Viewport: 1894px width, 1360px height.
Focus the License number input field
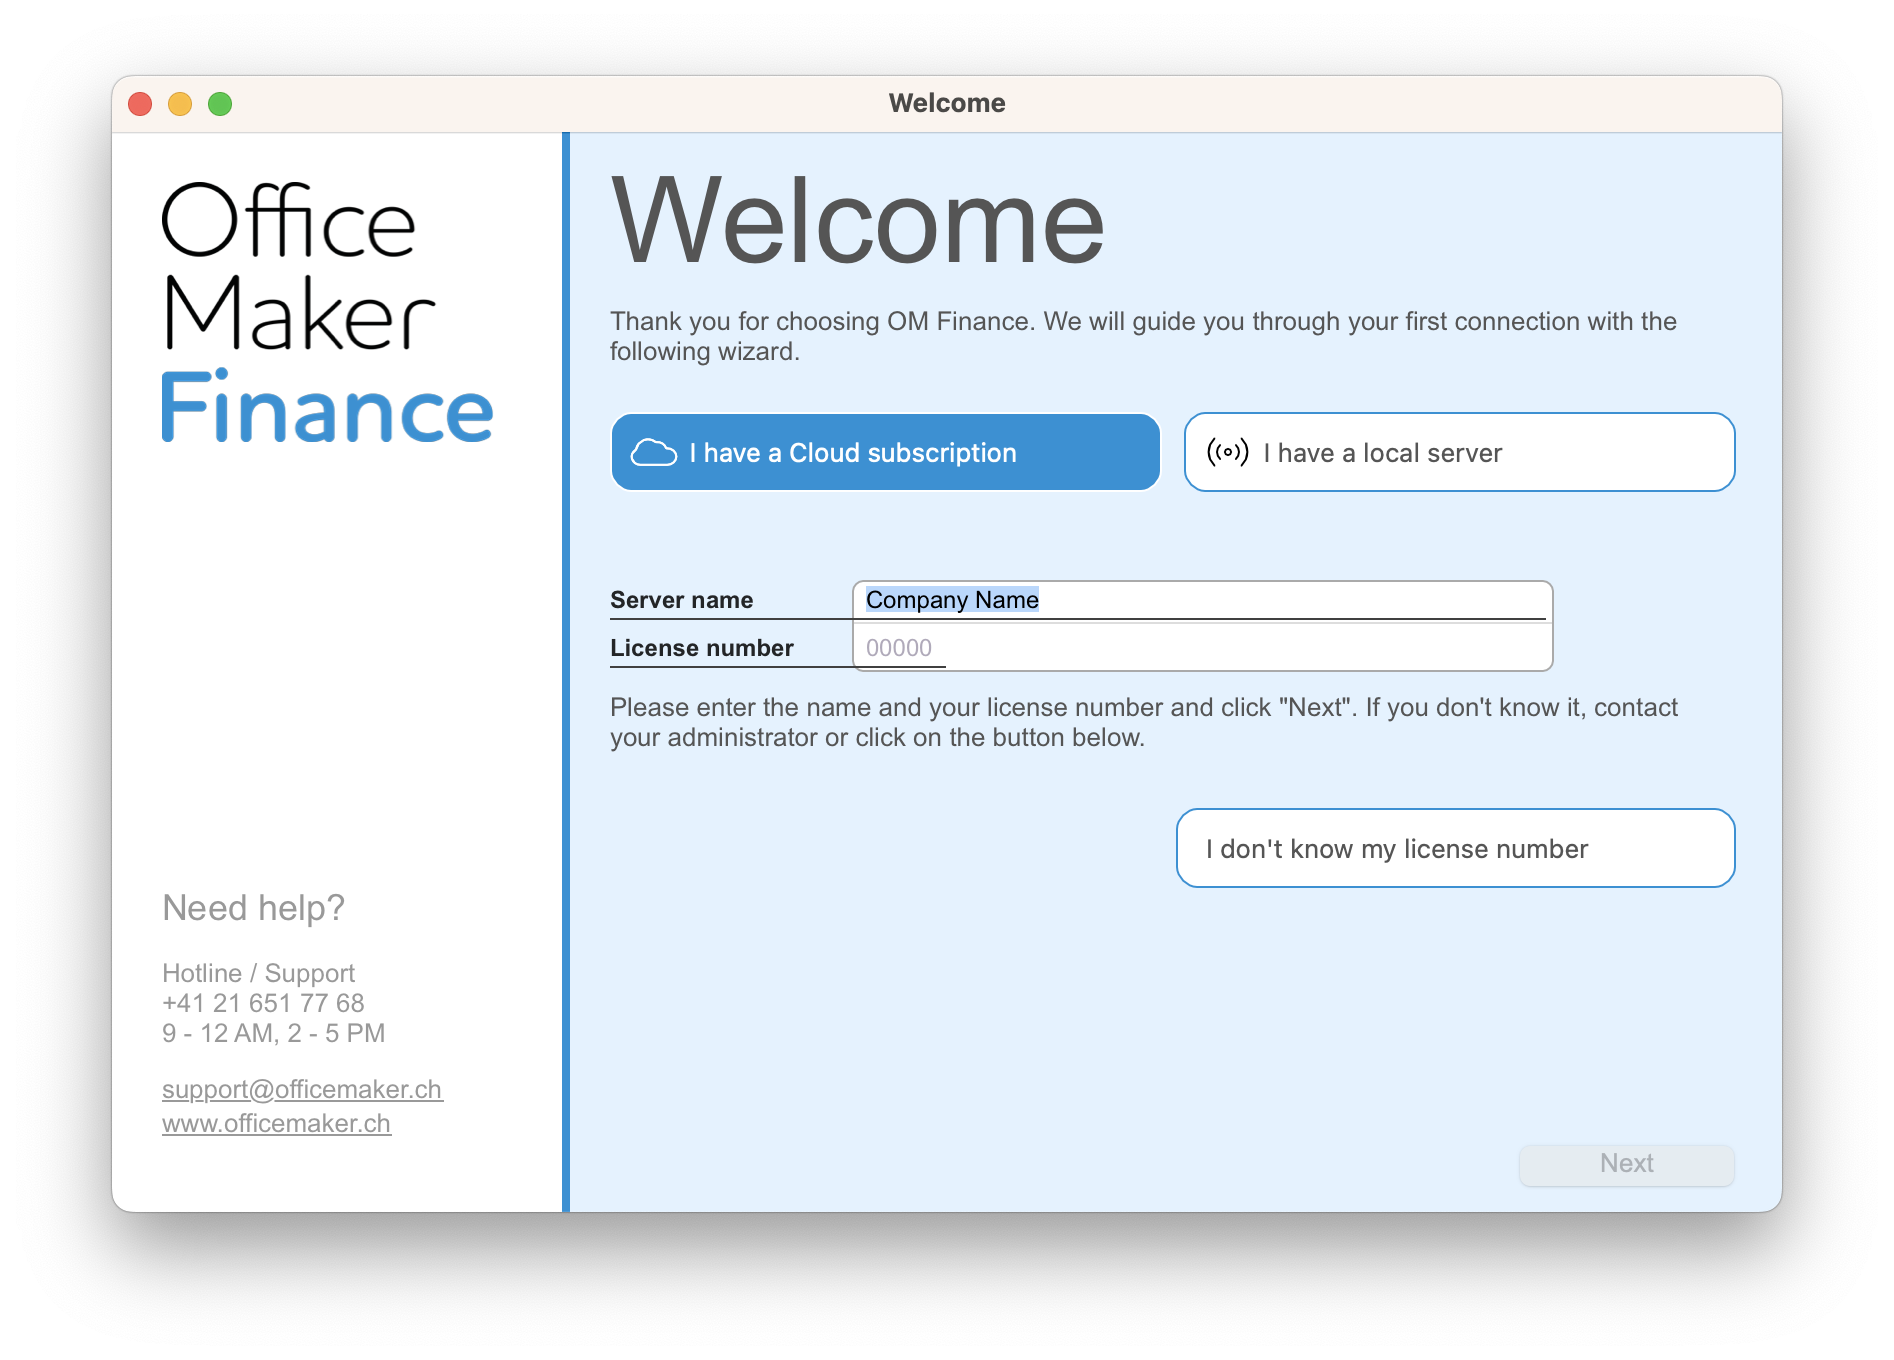click(1202, 648)
